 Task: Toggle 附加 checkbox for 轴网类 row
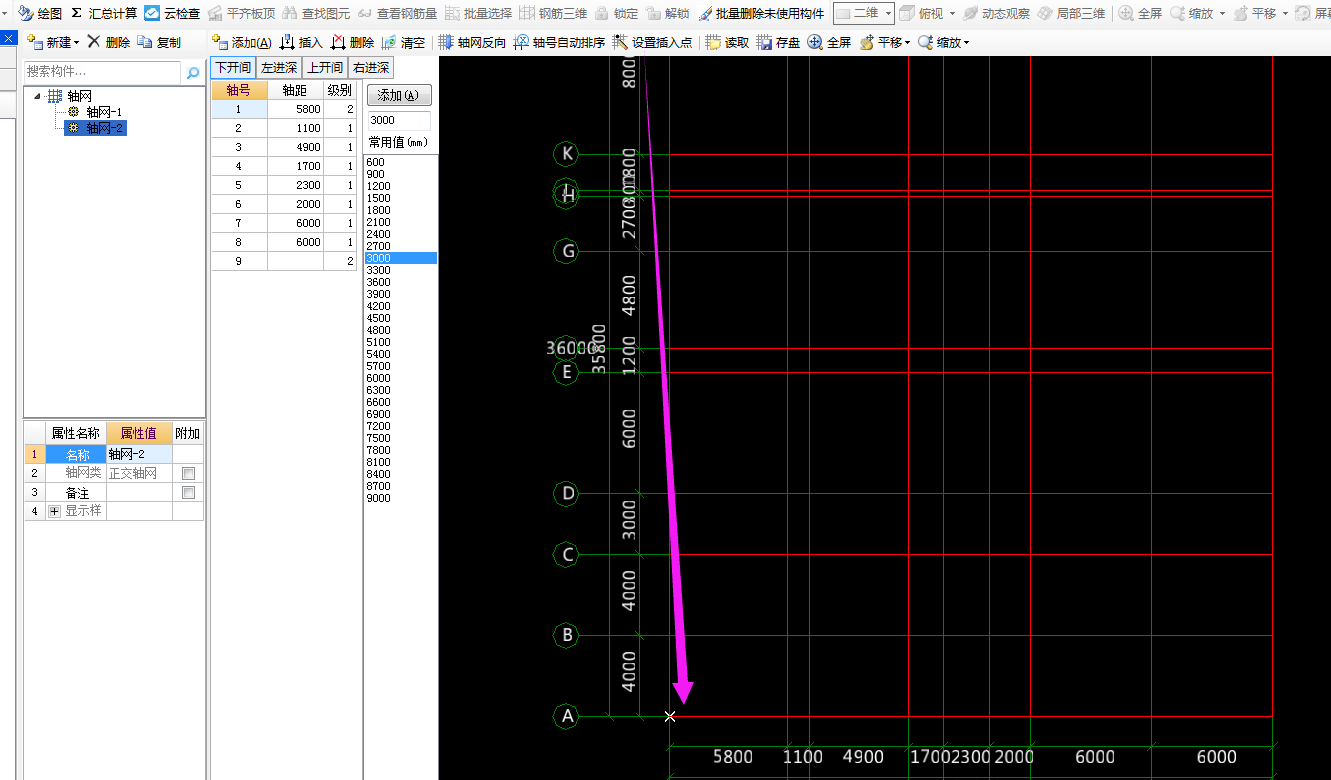(x=188, y=473)
